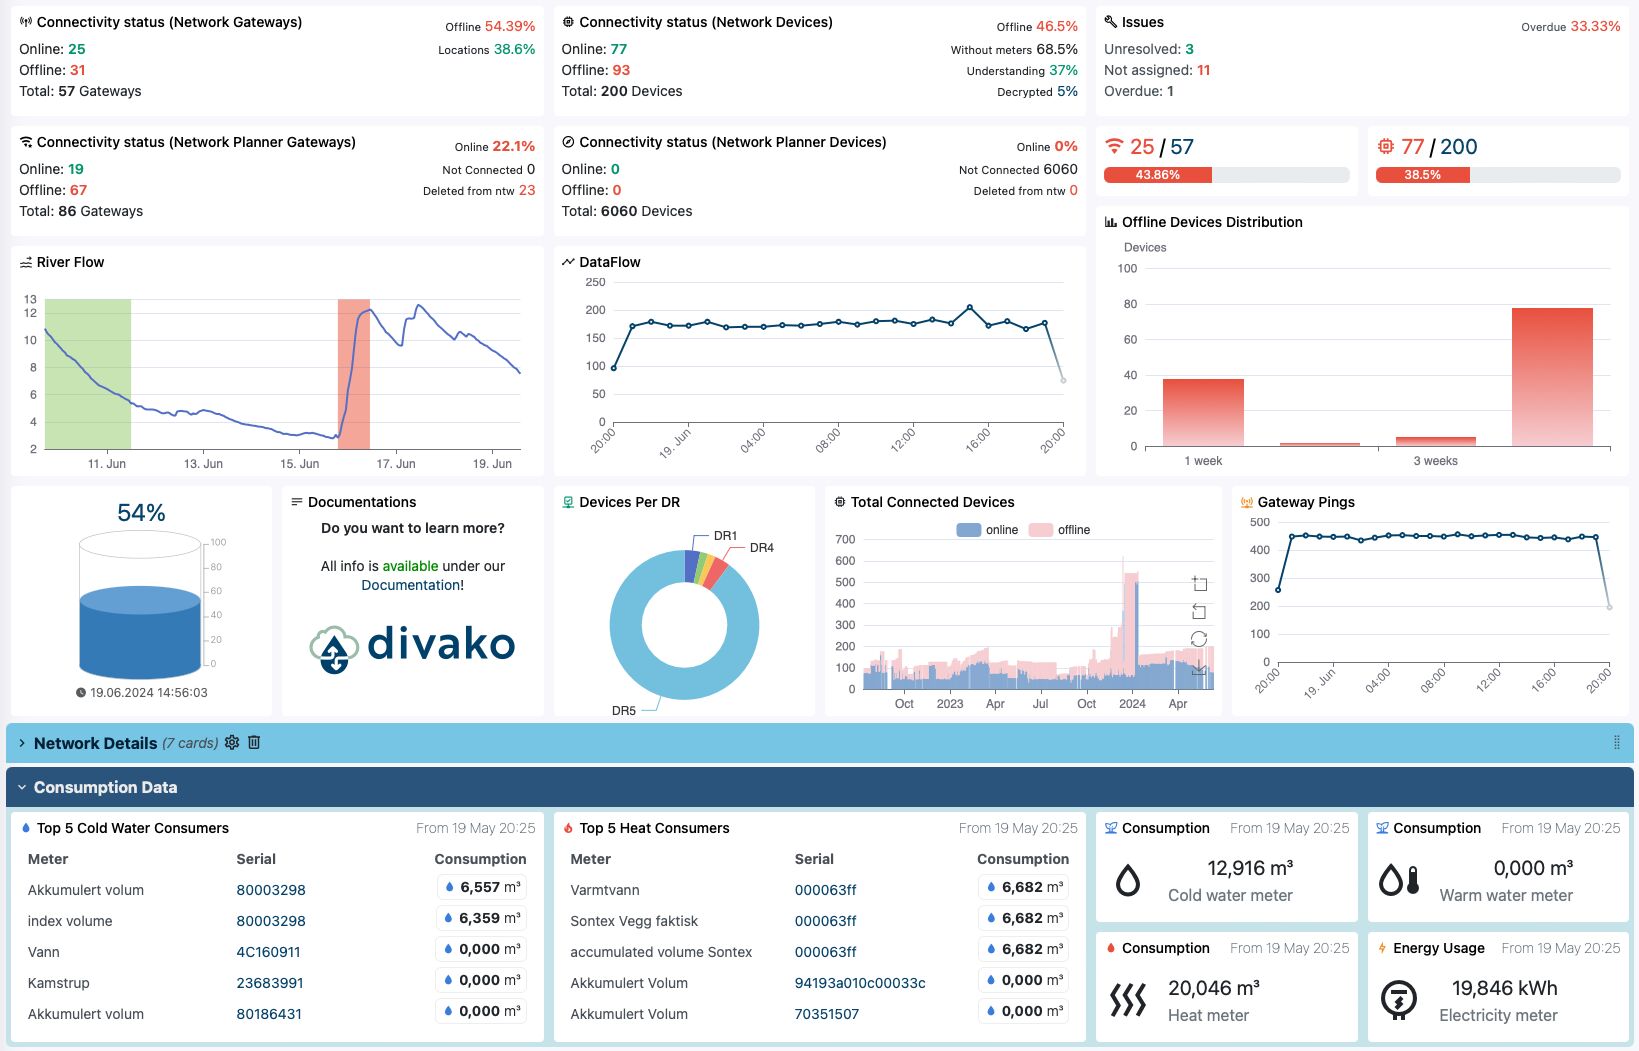Click the green shaded River Flow region
This screenshot has height=1051, width=1639.
pyautogui.click(x=88, y=374)
